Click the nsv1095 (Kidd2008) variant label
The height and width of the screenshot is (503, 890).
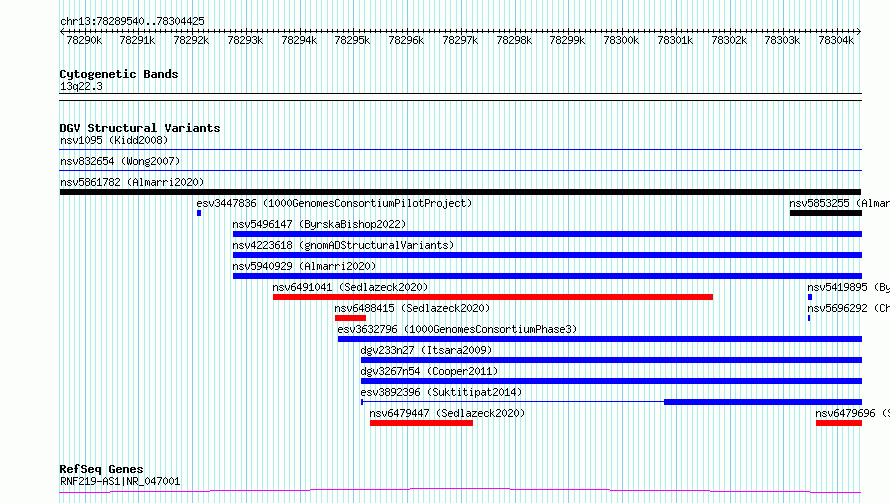114,140
